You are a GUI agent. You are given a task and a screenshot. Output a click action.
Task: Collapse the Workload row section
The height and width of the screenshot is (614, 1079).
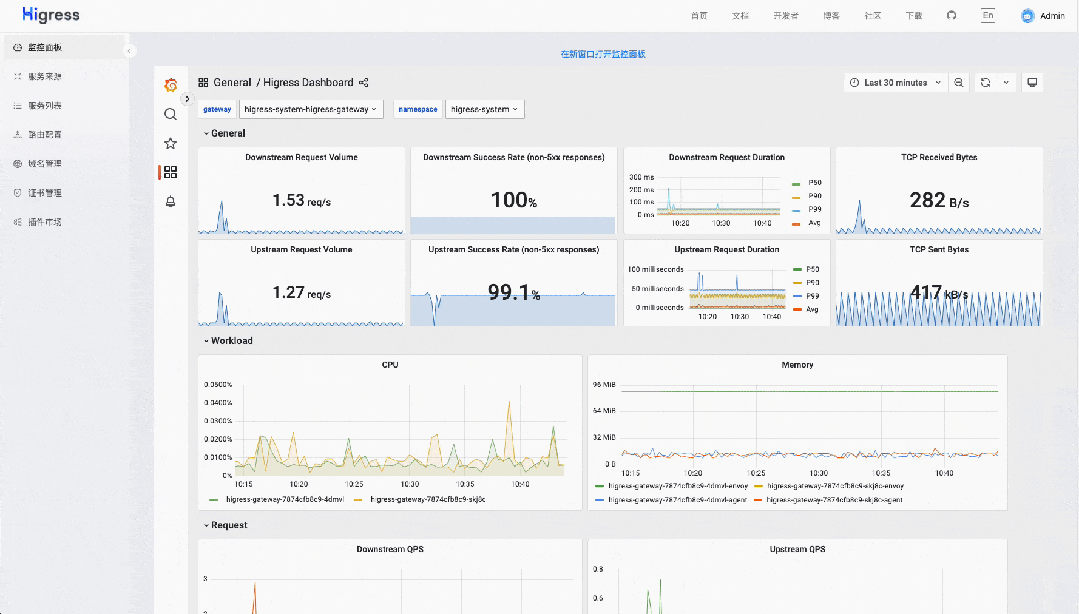228,341
